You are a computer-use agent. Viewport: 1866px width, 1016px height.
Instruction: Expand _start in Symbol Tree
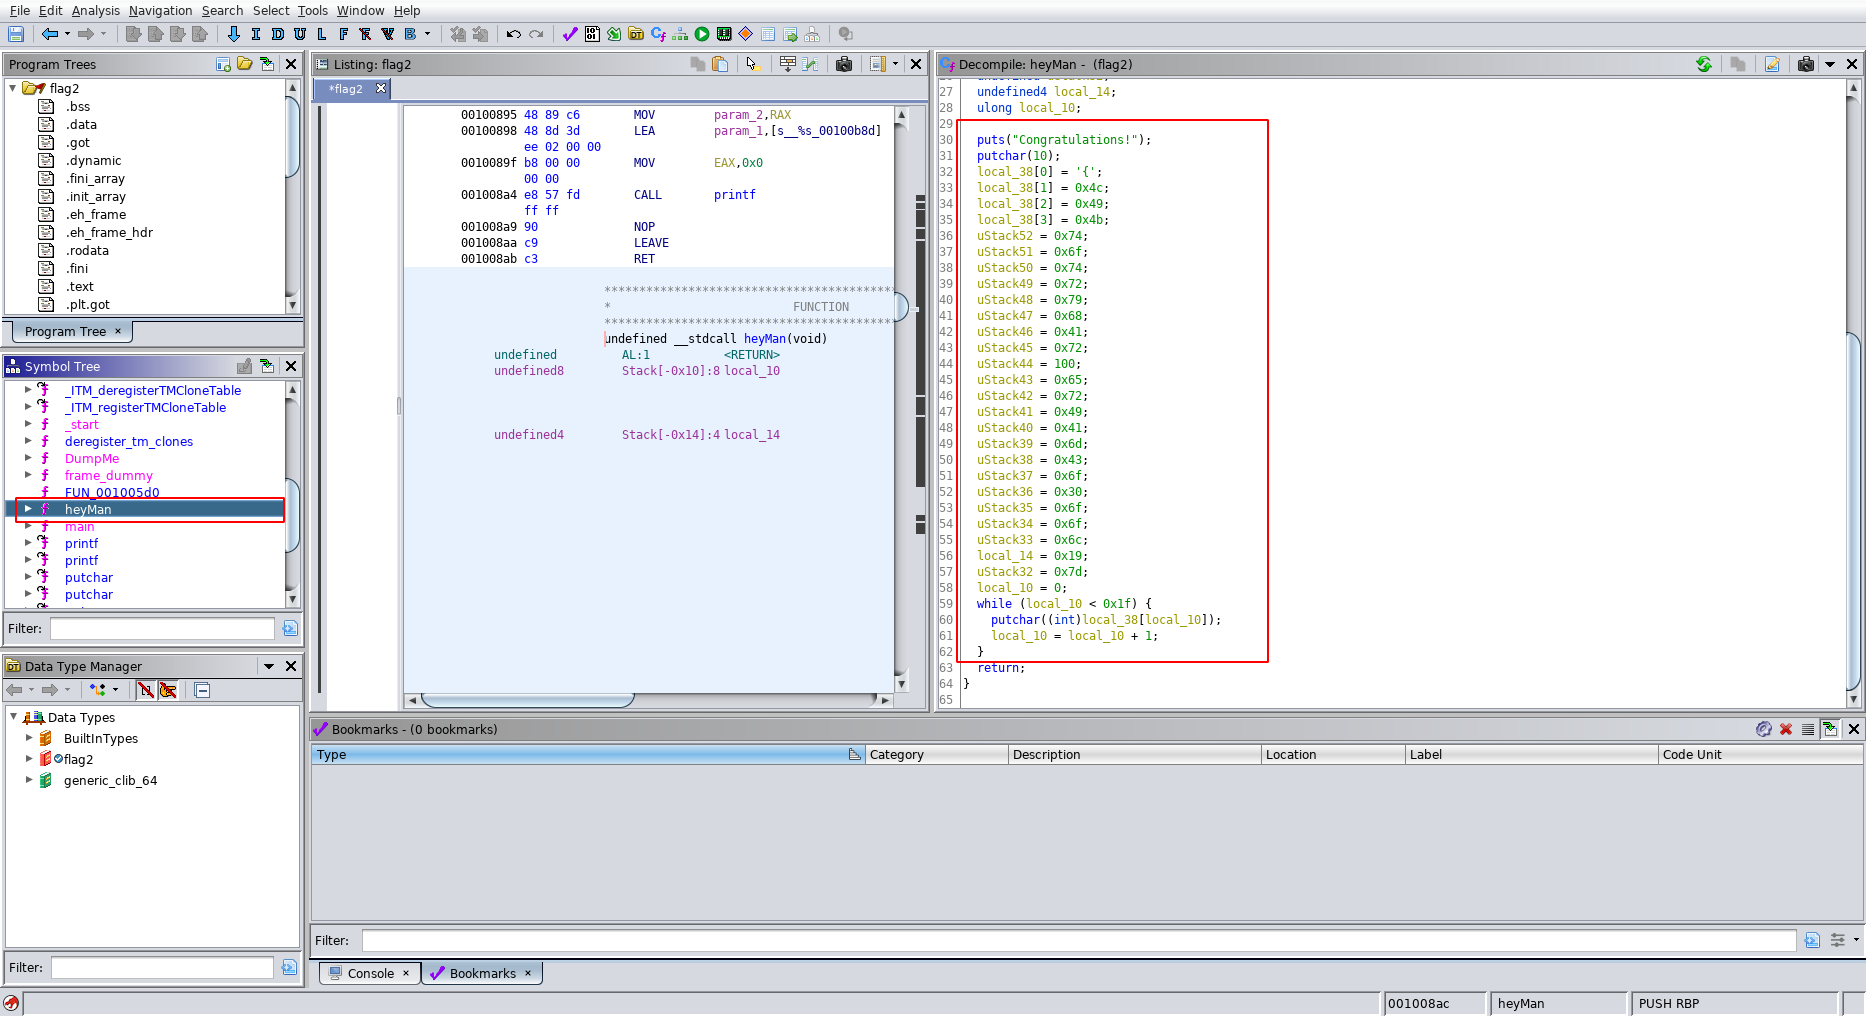pos(28,424)
